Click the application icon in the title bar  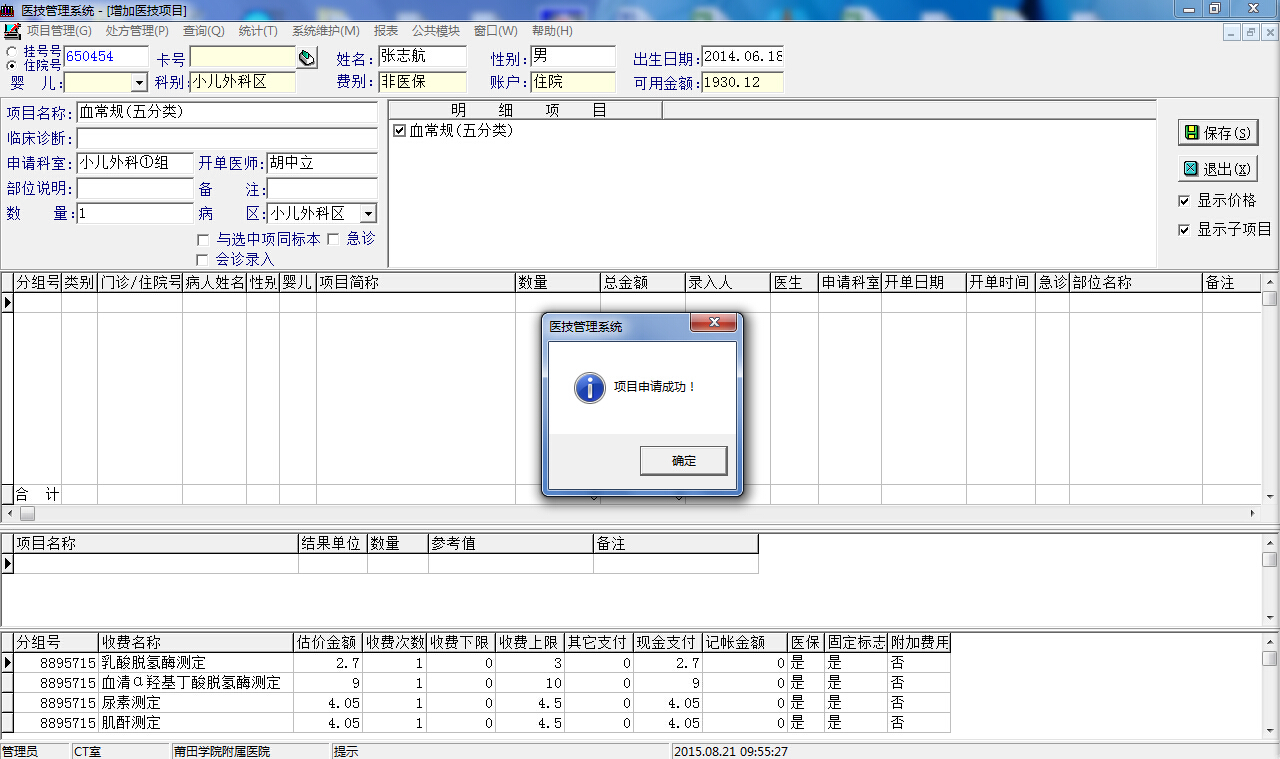9,9
